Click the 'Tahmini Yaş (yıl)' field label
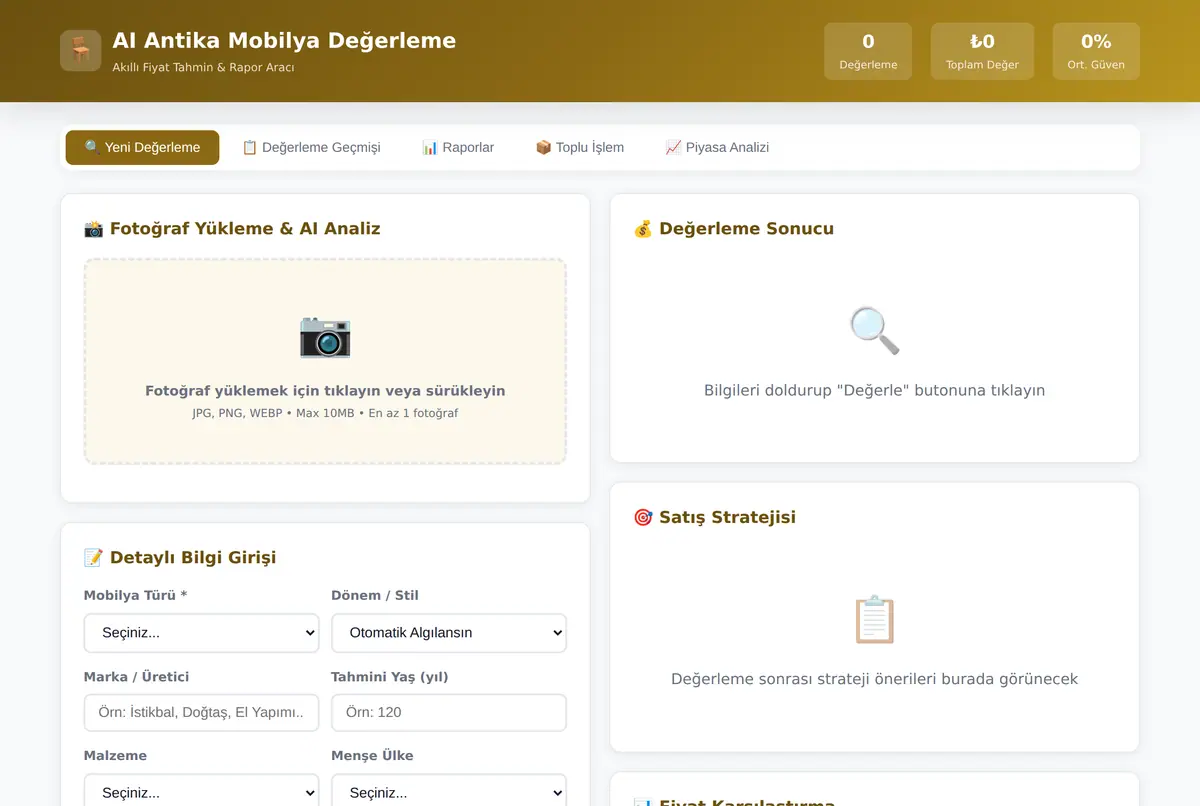Viewport: 1200px width, 806px height. (390, 677)
